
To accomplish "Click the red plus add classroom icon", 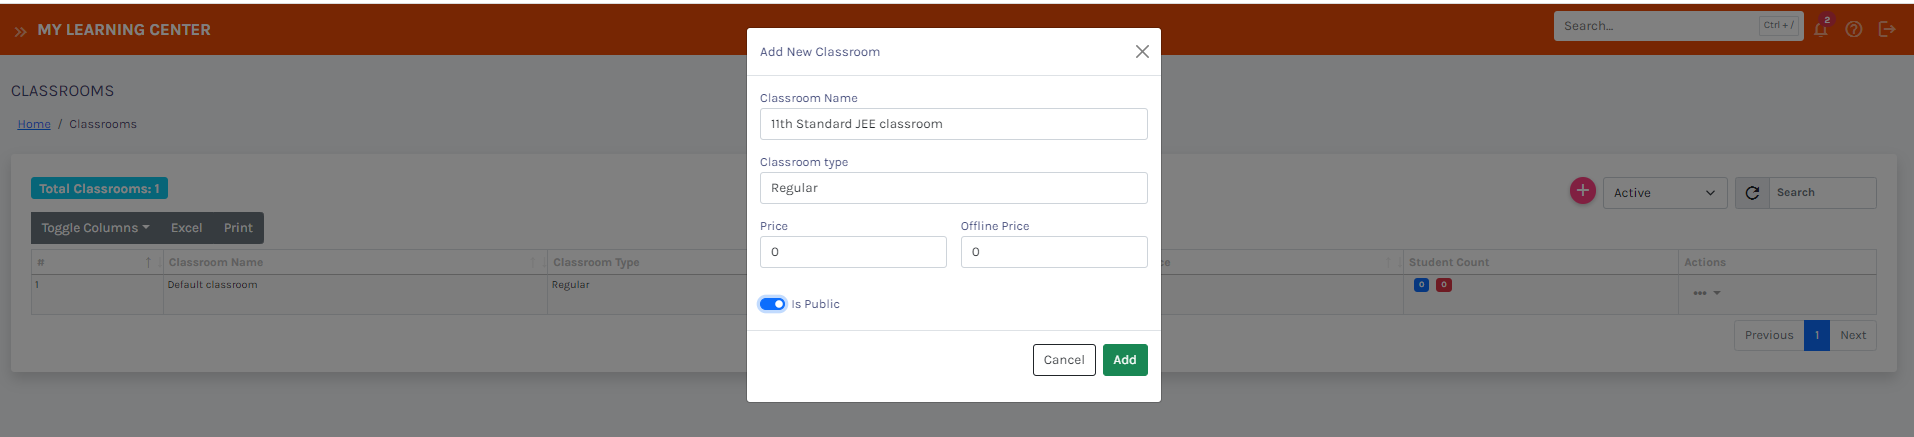I will click(x=1582, y=190).
